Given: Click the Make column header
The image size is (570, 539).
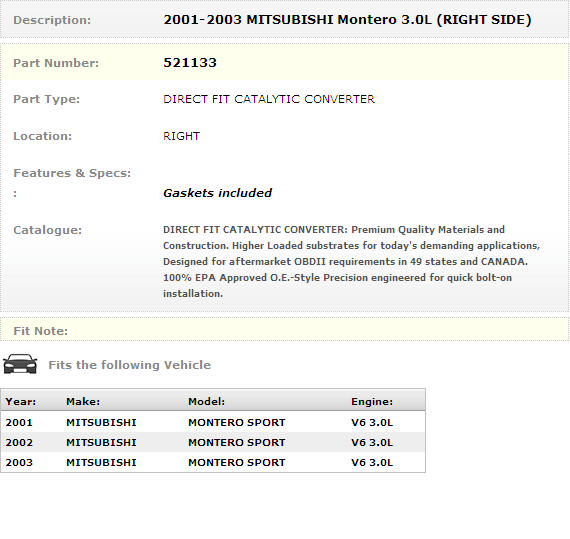Looking at the screenshot, I should click(83, 402).
